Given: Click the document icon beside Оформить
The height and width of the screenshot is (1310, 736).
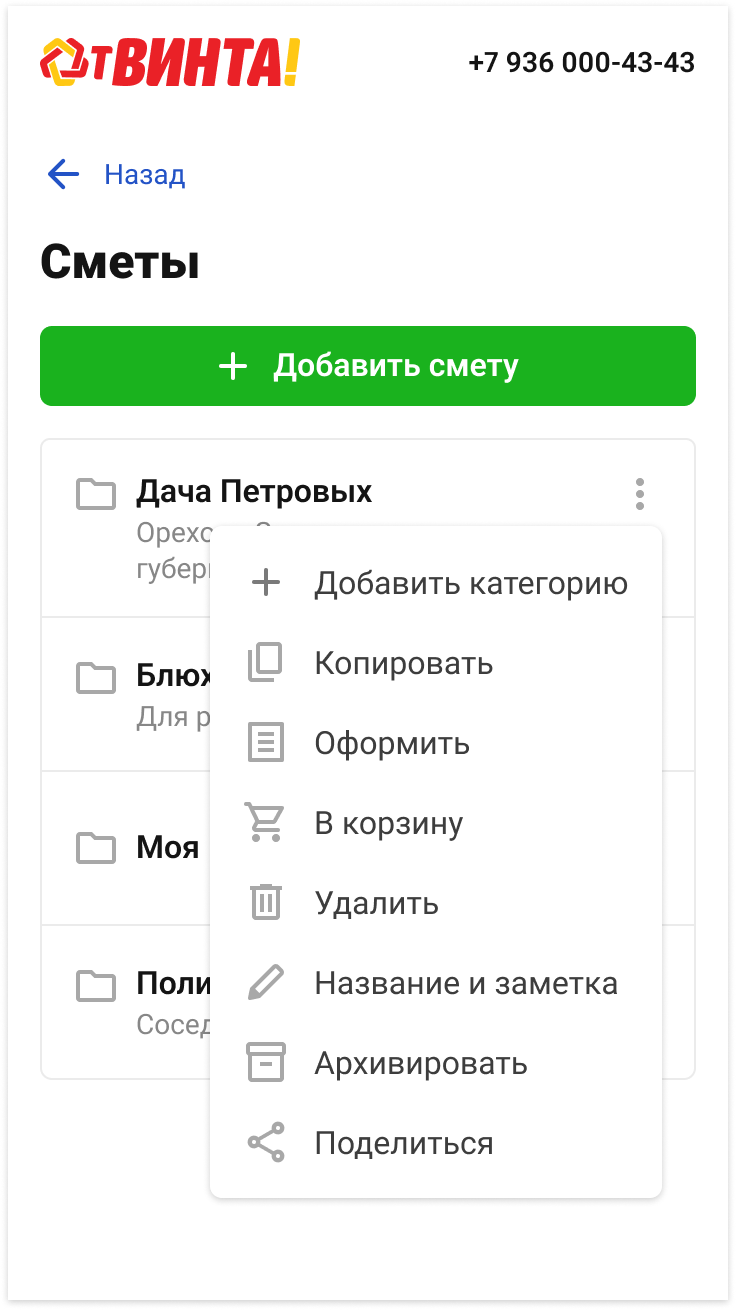Looking at the screenshot, I should coord(266,743).
